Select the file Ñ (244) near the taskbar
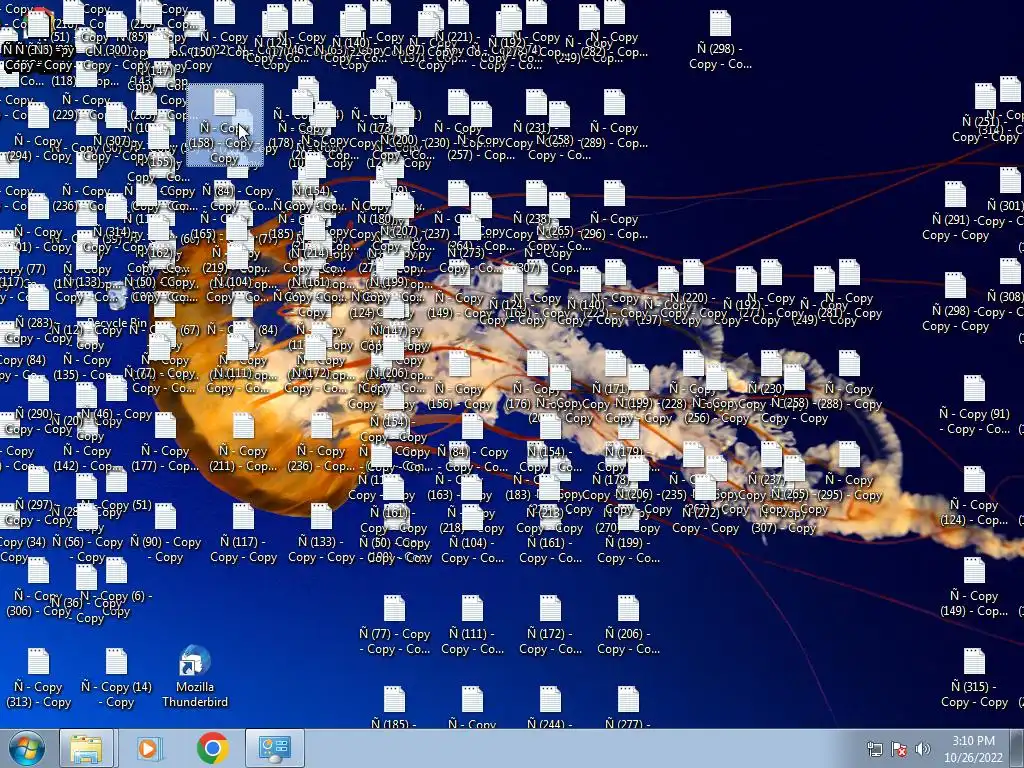 [550, 707]
